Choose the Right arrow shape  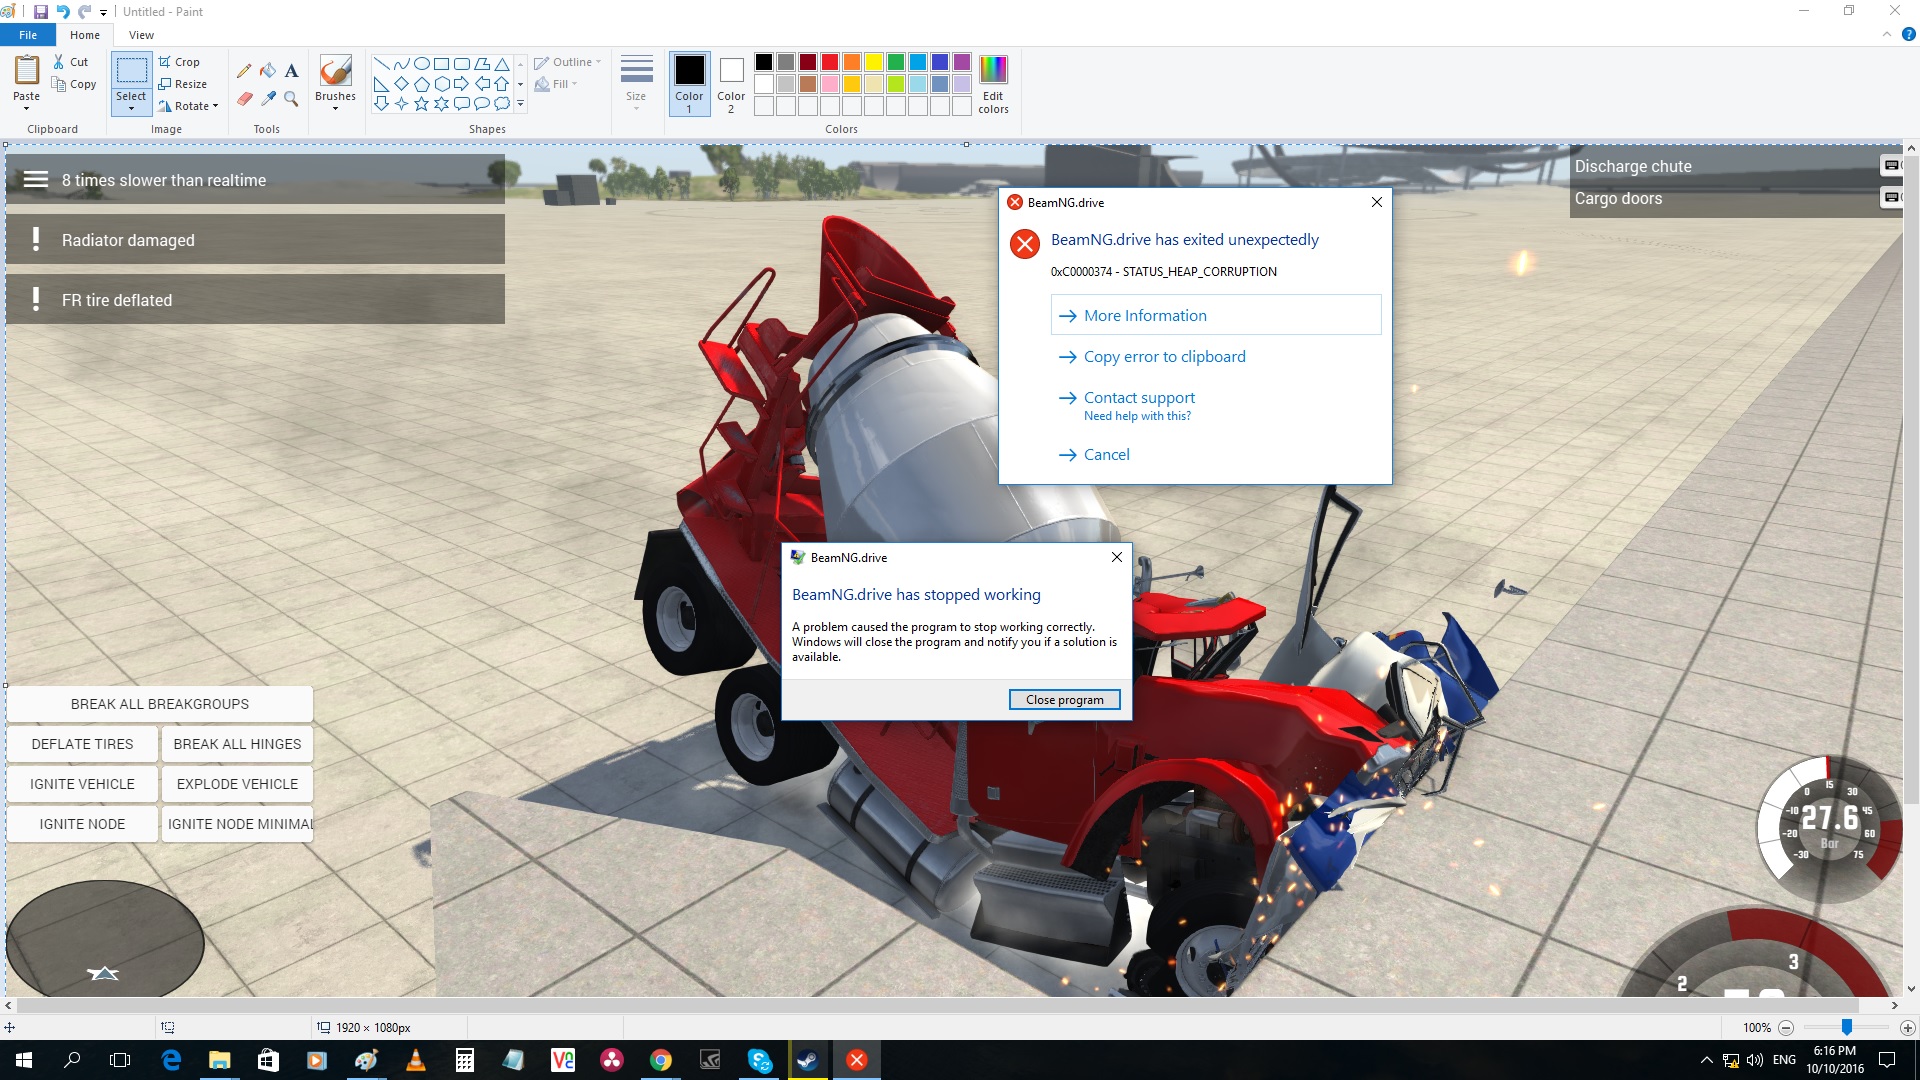pos(462,84)
